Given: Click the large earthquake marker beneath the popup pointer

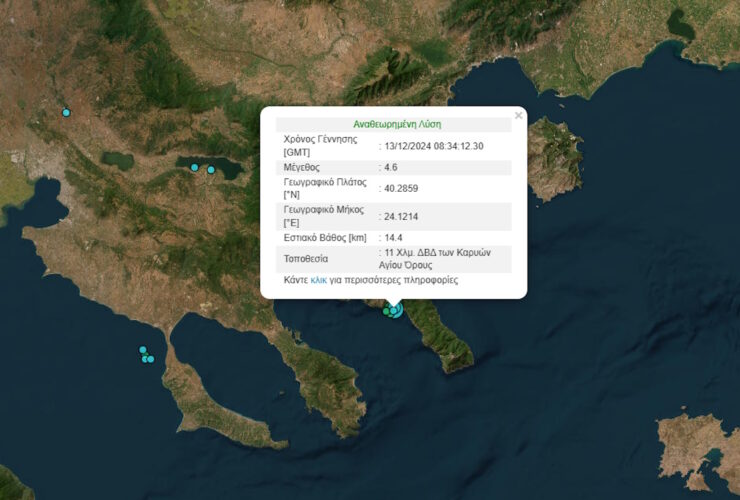Looking at the screenshot, I should 395,311.
